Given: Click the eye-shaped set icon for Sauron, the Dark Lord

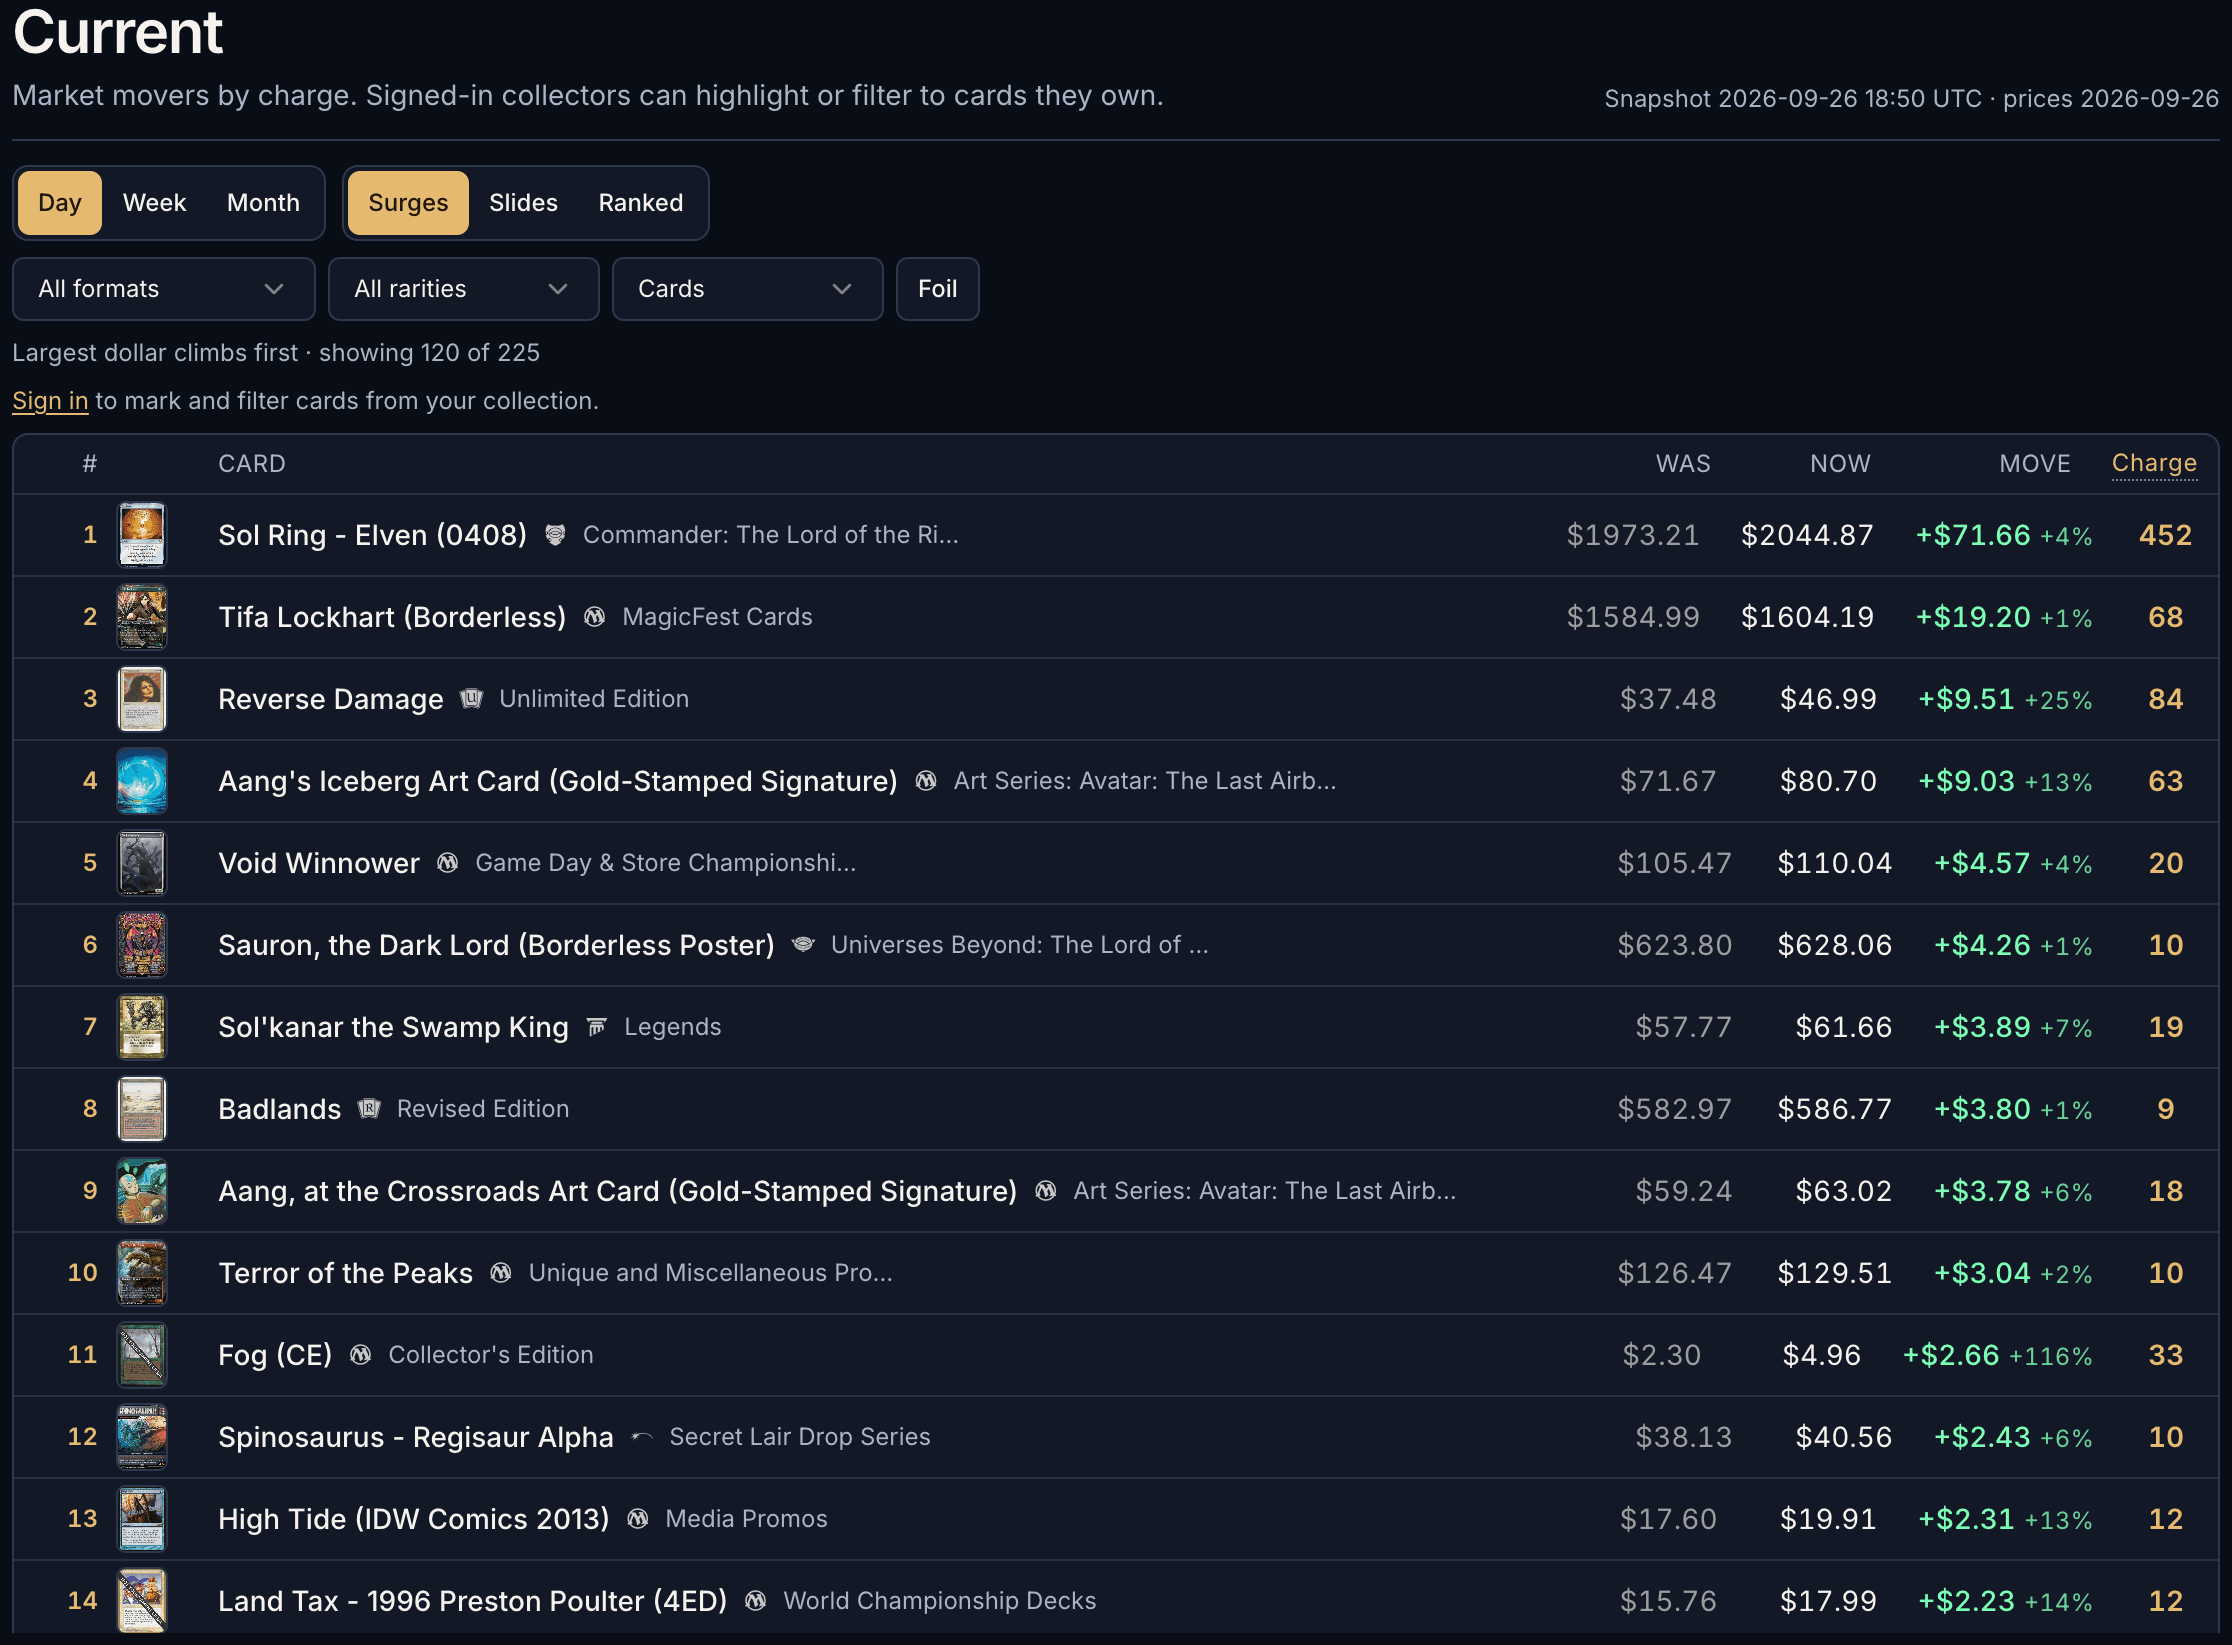Looking at the screenshot, I should pyautogui.click(x=803, y=945).
